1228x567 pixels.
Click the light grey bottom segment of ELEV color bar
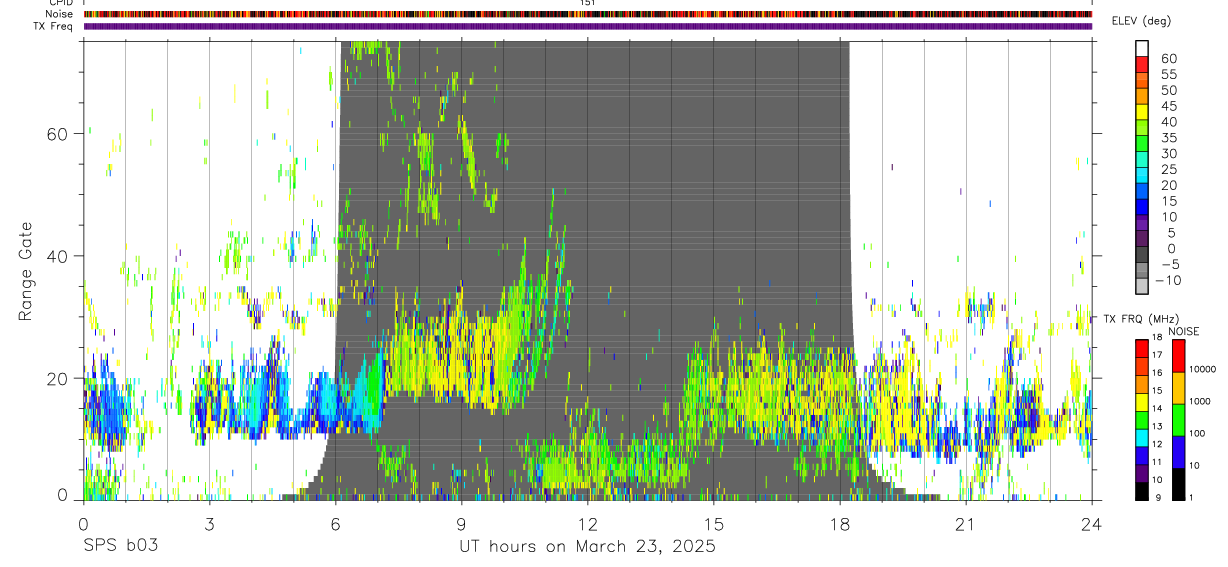click(1143, 287)
